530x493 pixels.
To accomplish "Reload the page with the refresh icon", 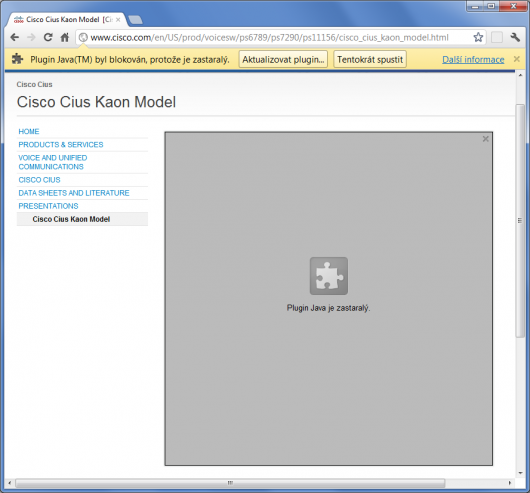I will pos(48,37).
